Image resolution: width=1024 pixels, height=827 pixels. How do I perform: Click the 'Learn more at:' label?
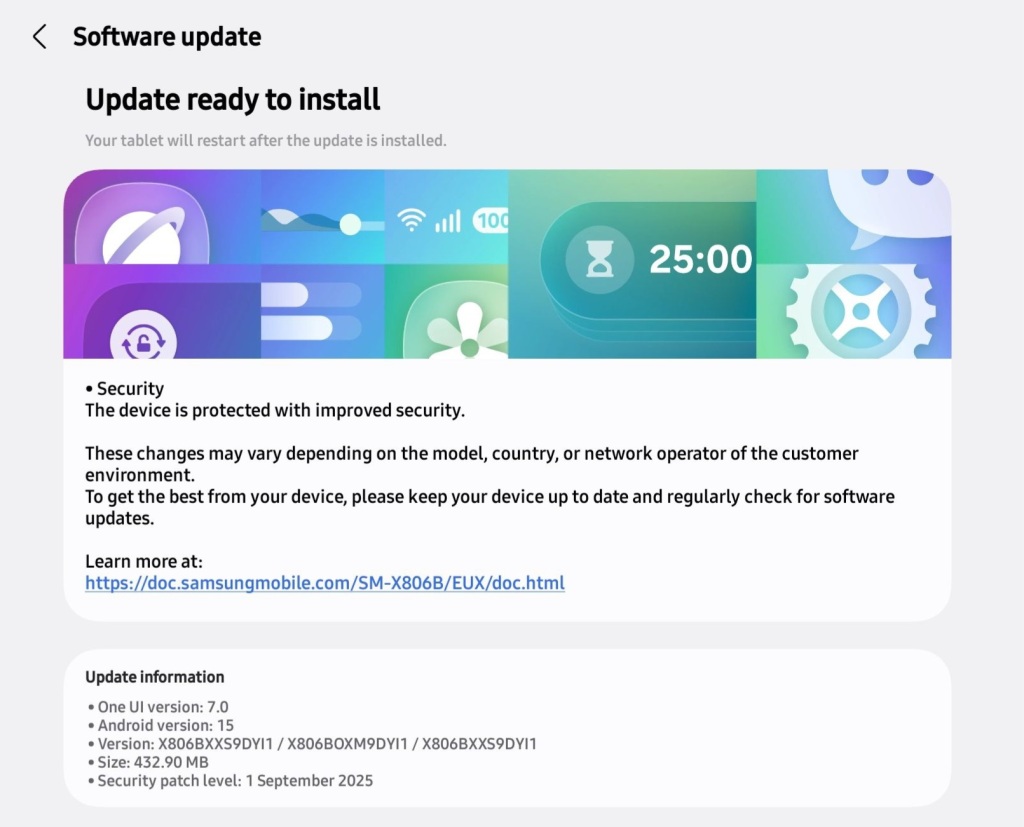[x=144, y=562]
